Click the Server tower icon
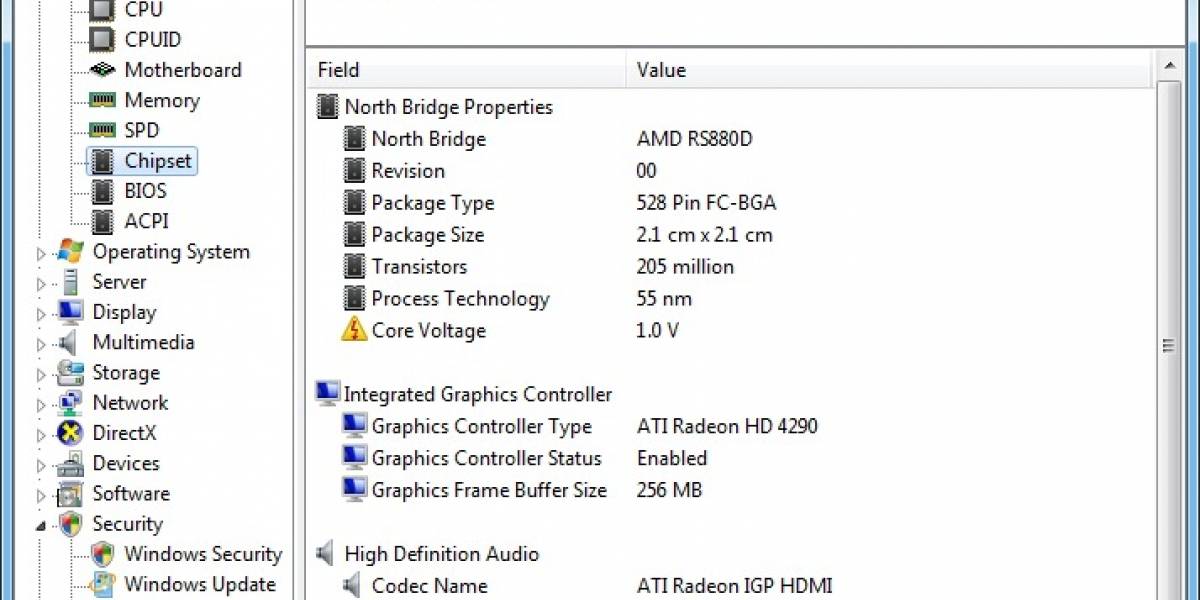This screenshot has width=1200, height=600. tap(70, 282)
